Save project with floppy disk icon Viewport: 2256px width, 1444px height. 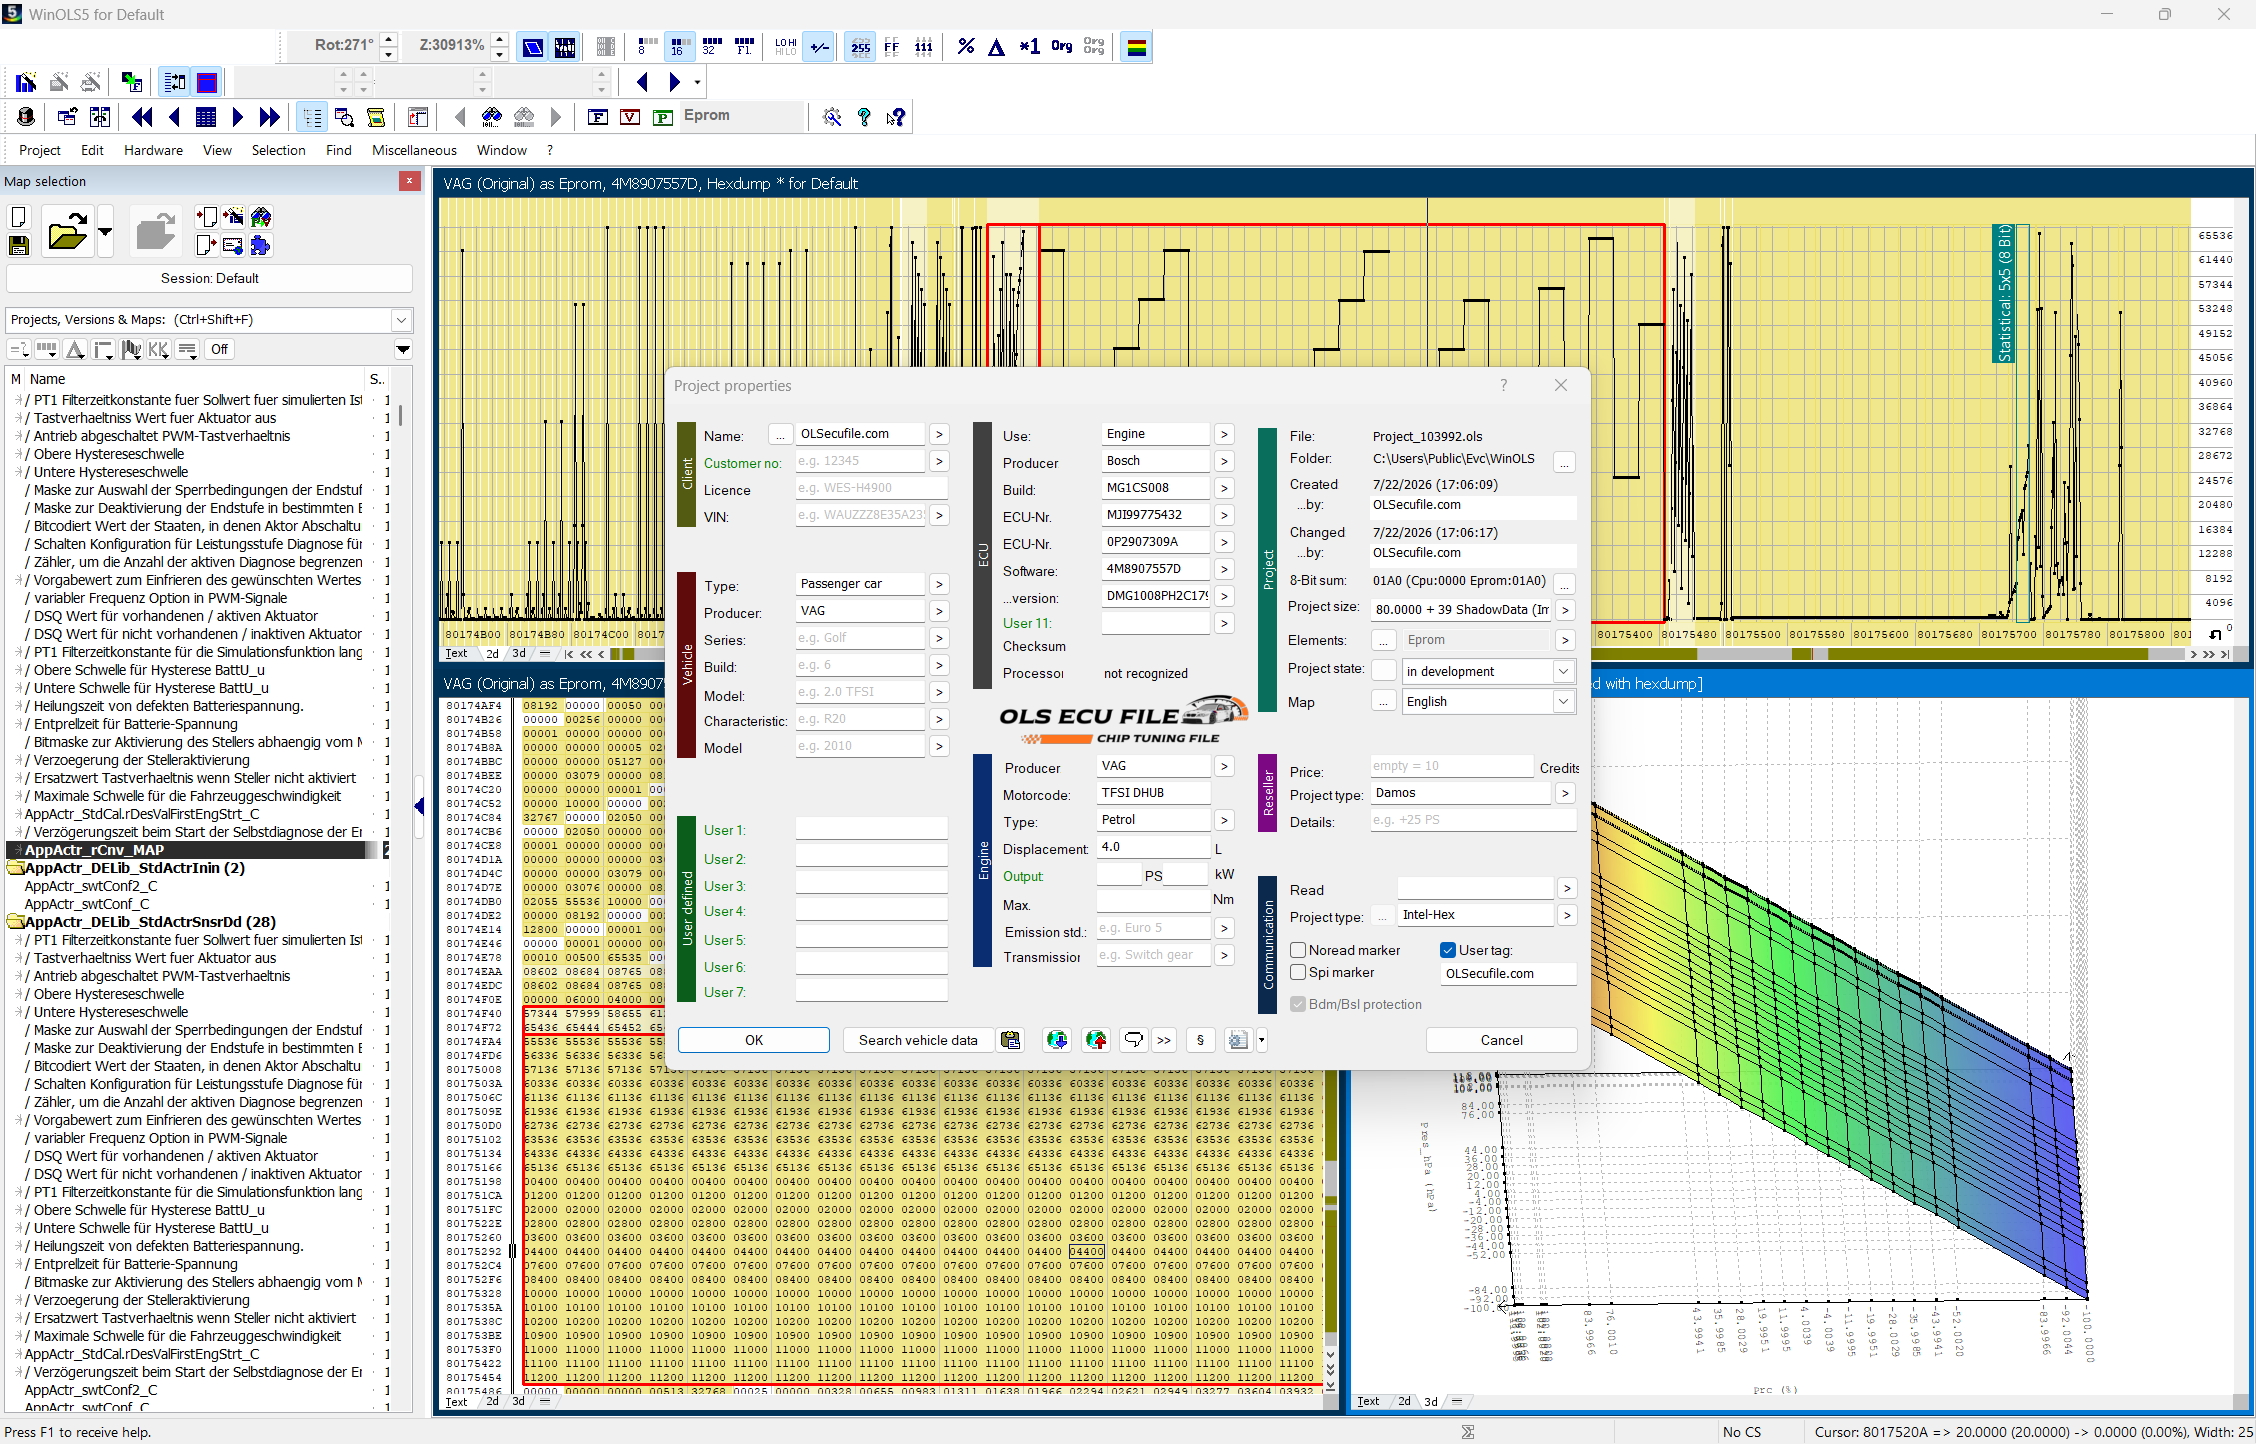click(18, 246)
